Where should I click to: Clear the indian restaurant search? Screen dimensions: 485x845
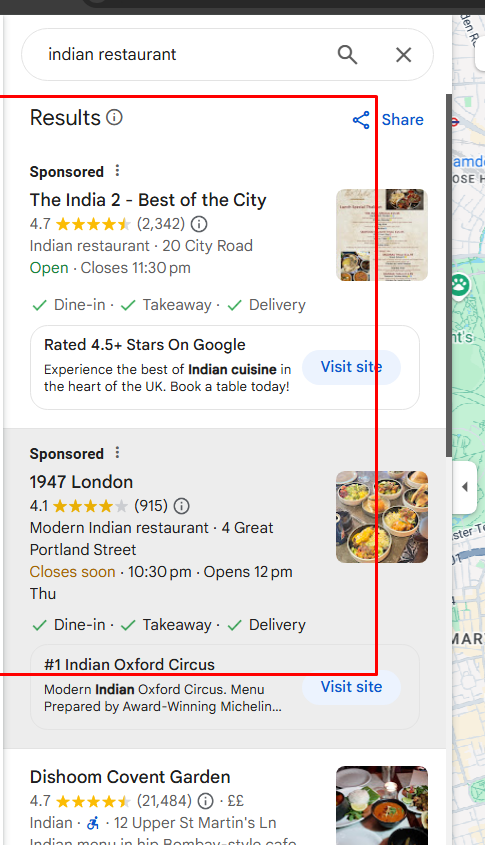coord(404,54)
